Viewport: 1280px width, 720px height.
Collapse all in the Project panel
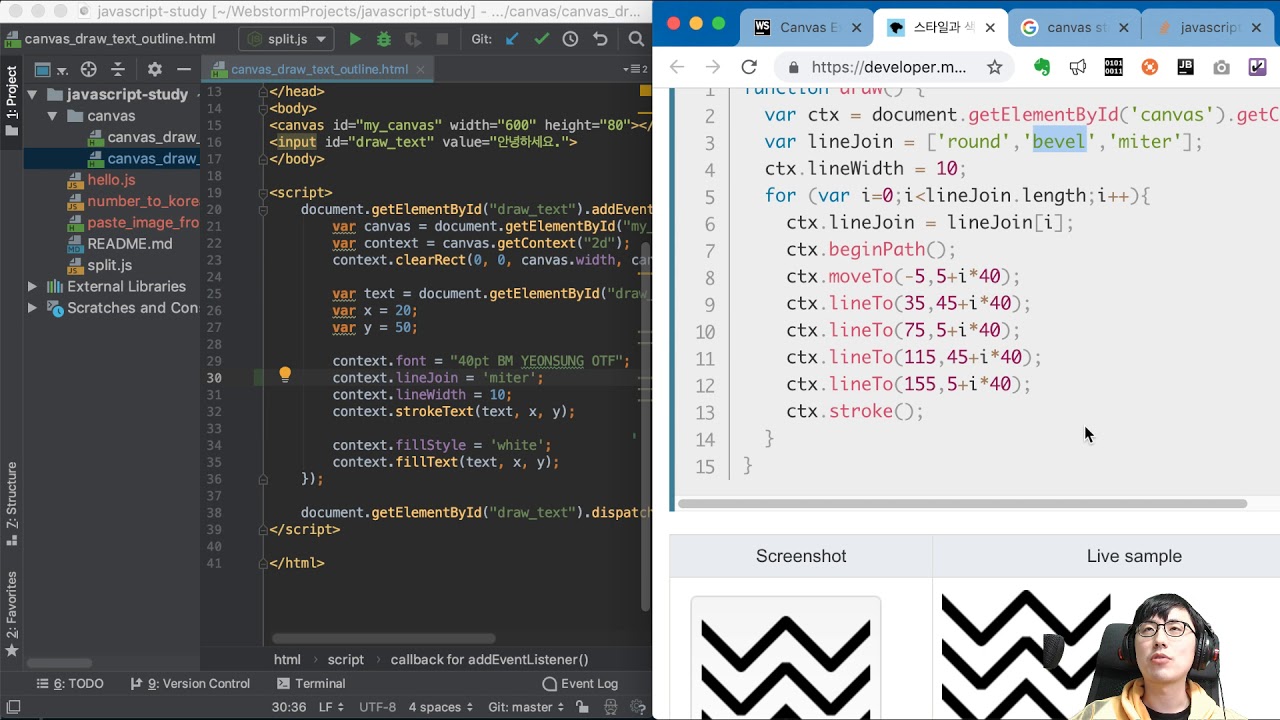tap(118, 69)
